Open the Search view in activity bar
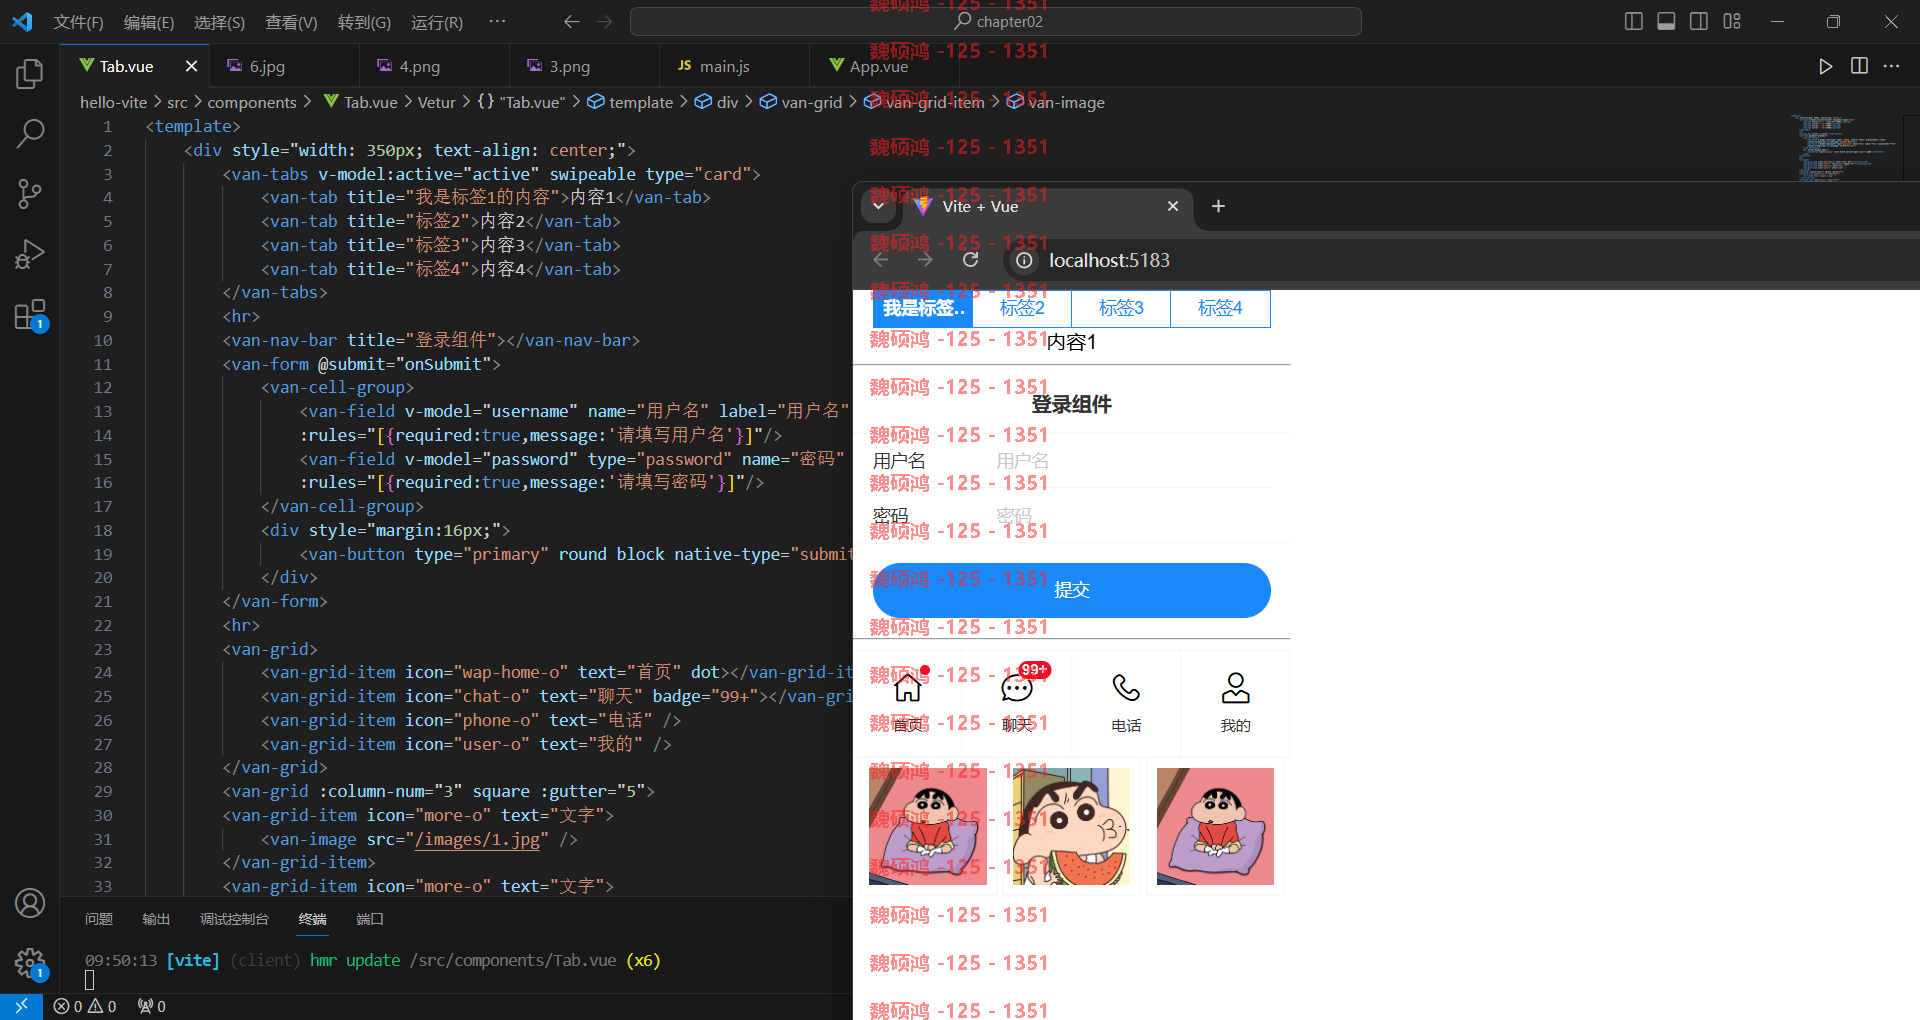Screen dimensions: 1920x1020 click(x=30, y=133)
